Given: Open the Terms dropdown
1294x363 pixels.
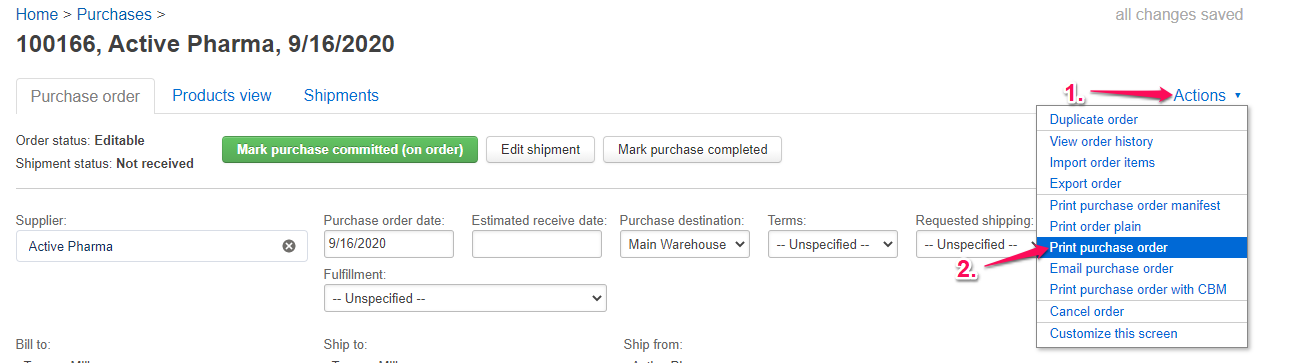Looking at the screenshot, I should coord(833,244).
